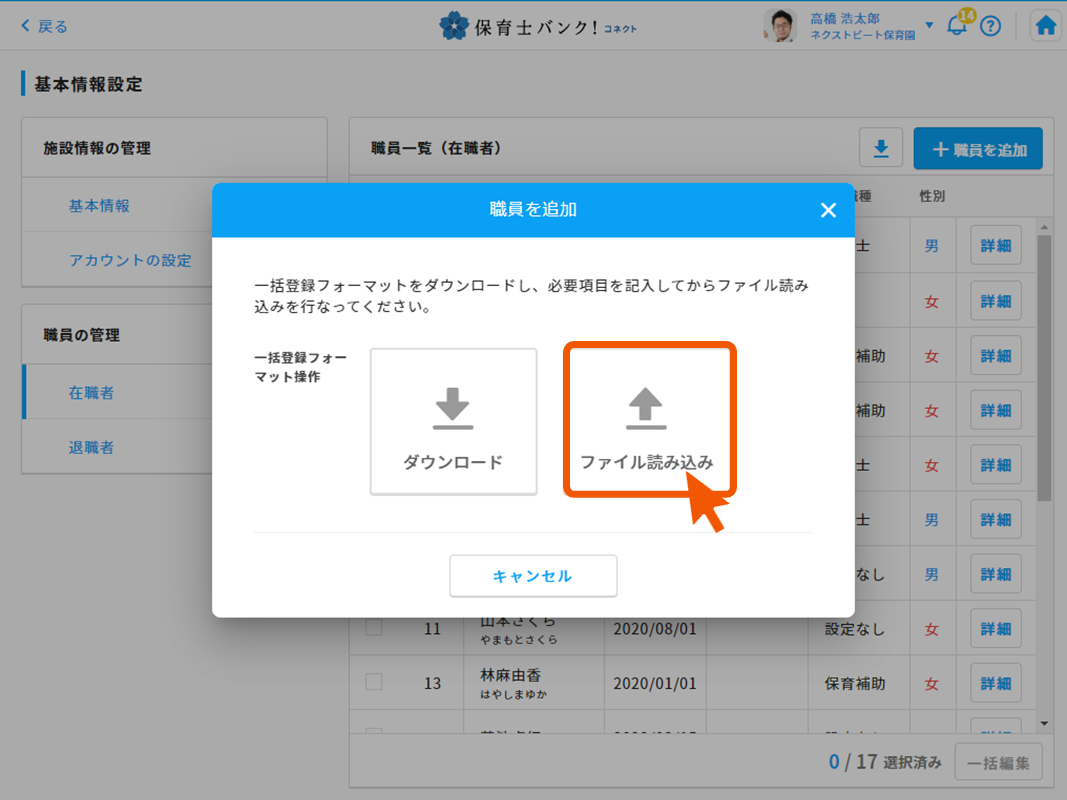Expand the user account dropdown arrow
This screenshot has height=800, width=1067.
(929, 26)
